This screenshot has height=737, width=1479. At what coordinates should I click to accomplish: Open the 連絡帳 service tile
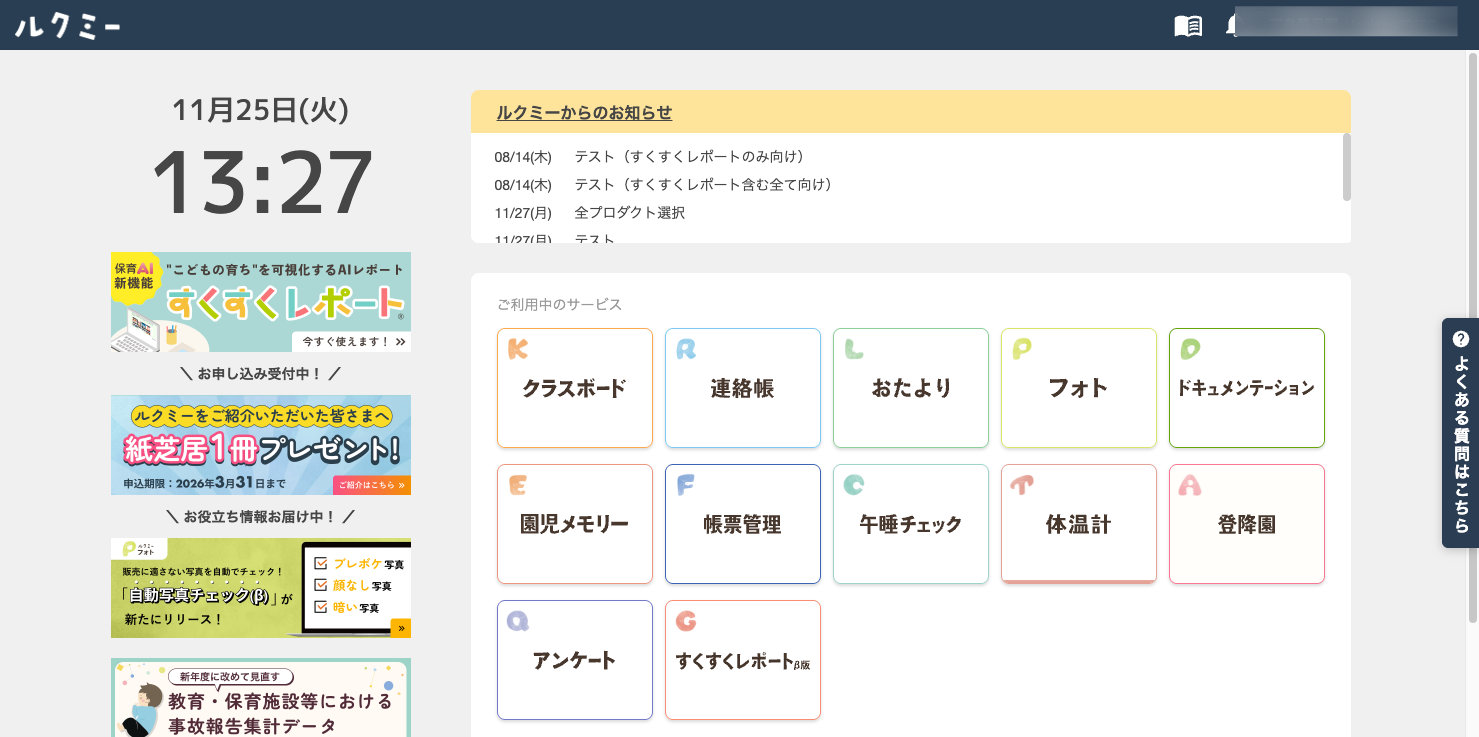pyautogui.click(x=743, y=388)
